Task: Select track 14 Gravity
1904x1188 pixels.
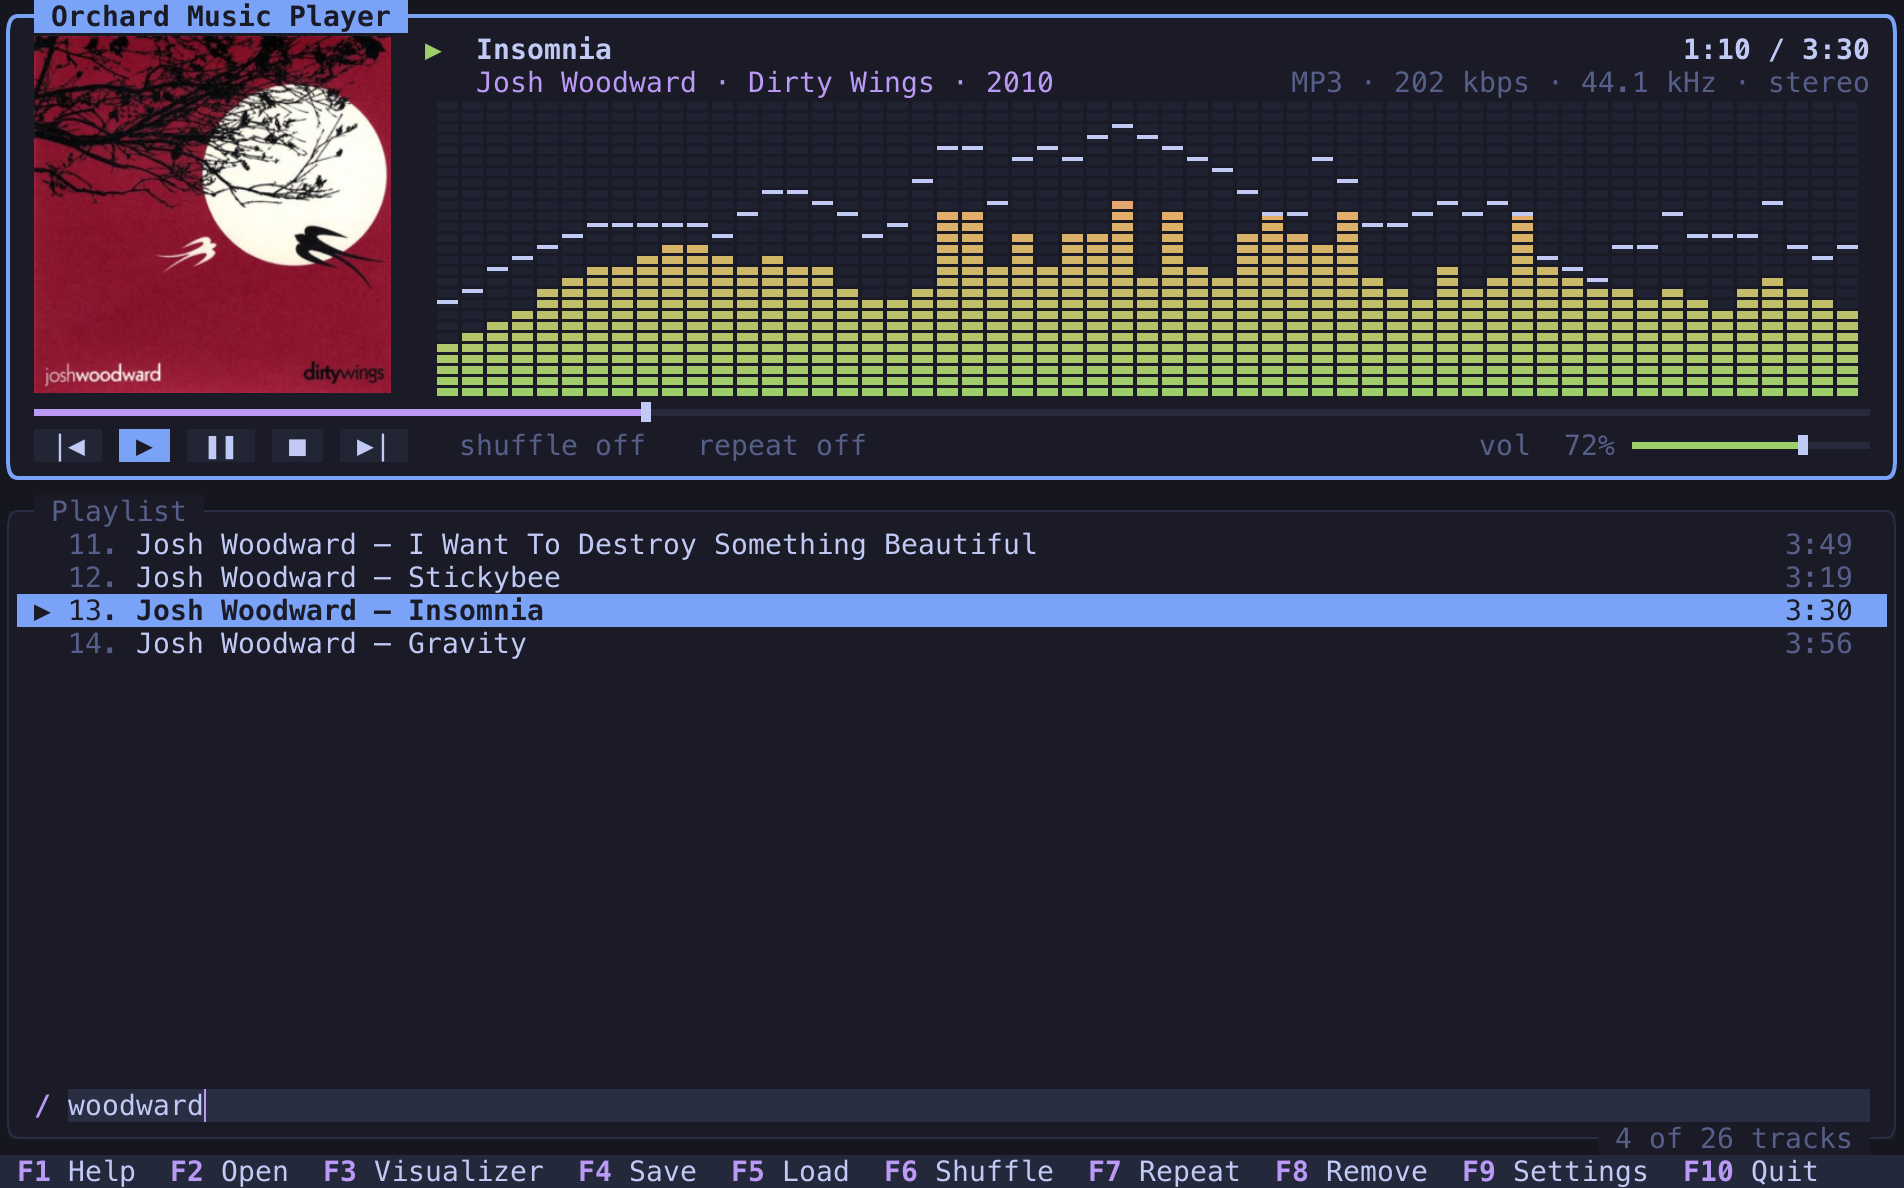Action: (x=952, y=643)
